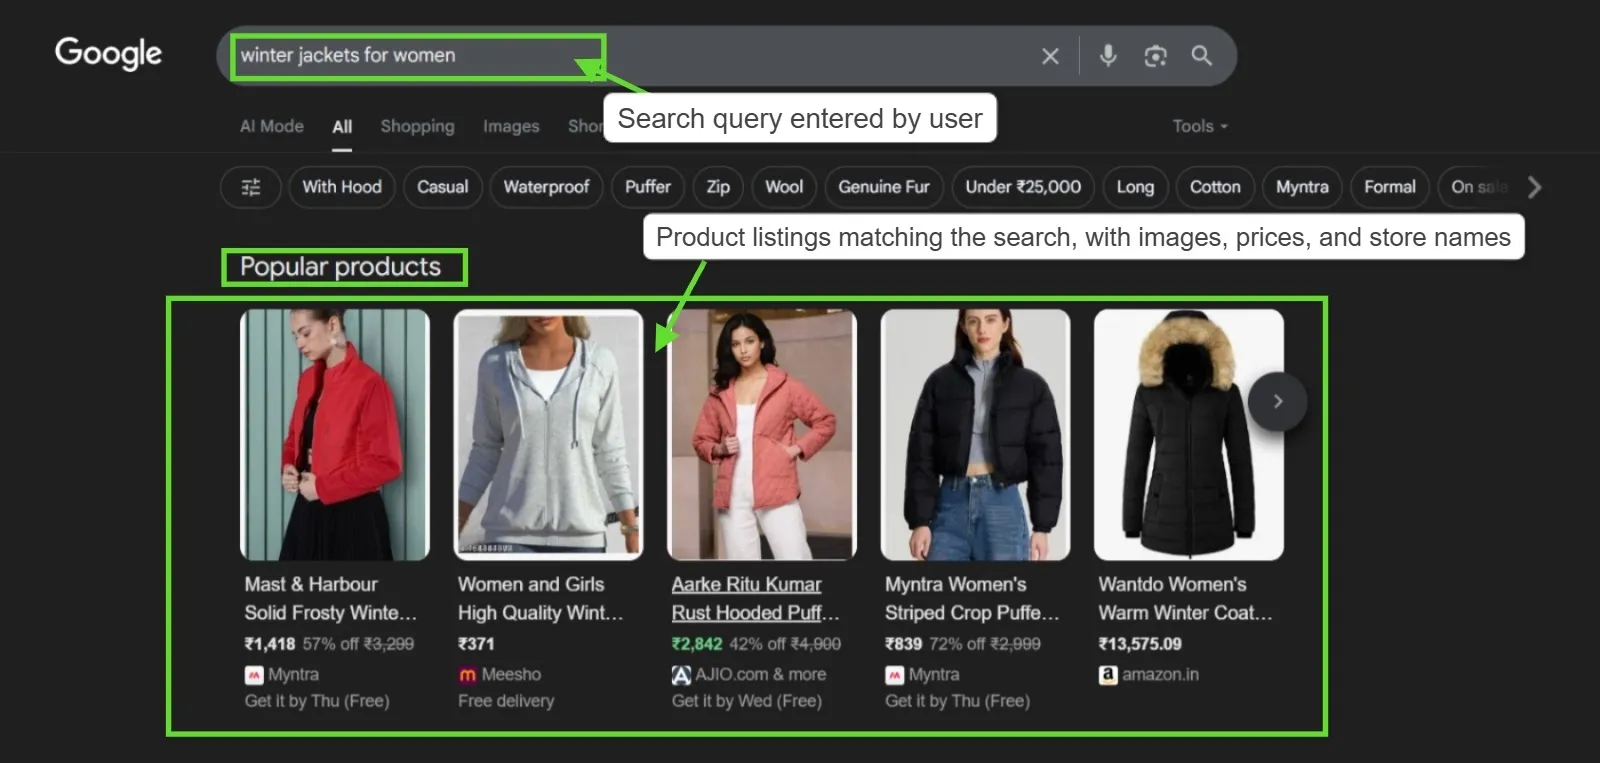Switch to the Shopping tab
The width and height of the screenshot is (1600, 763).
tap(417, 126)
